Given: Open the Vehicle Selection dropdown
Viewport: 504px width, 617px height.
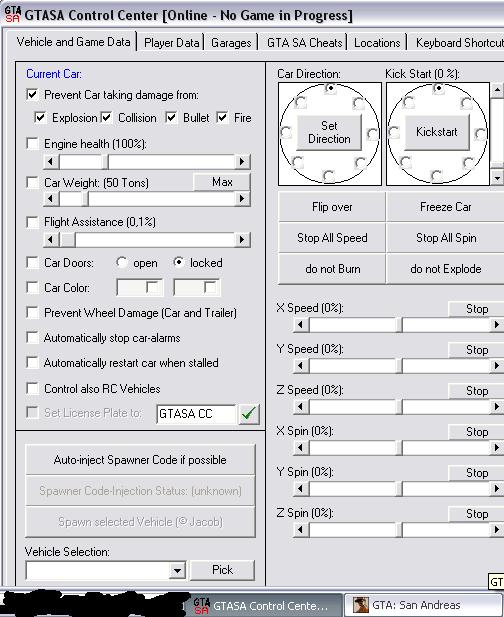Looking at the screenshot, I should tap(177, 570).
